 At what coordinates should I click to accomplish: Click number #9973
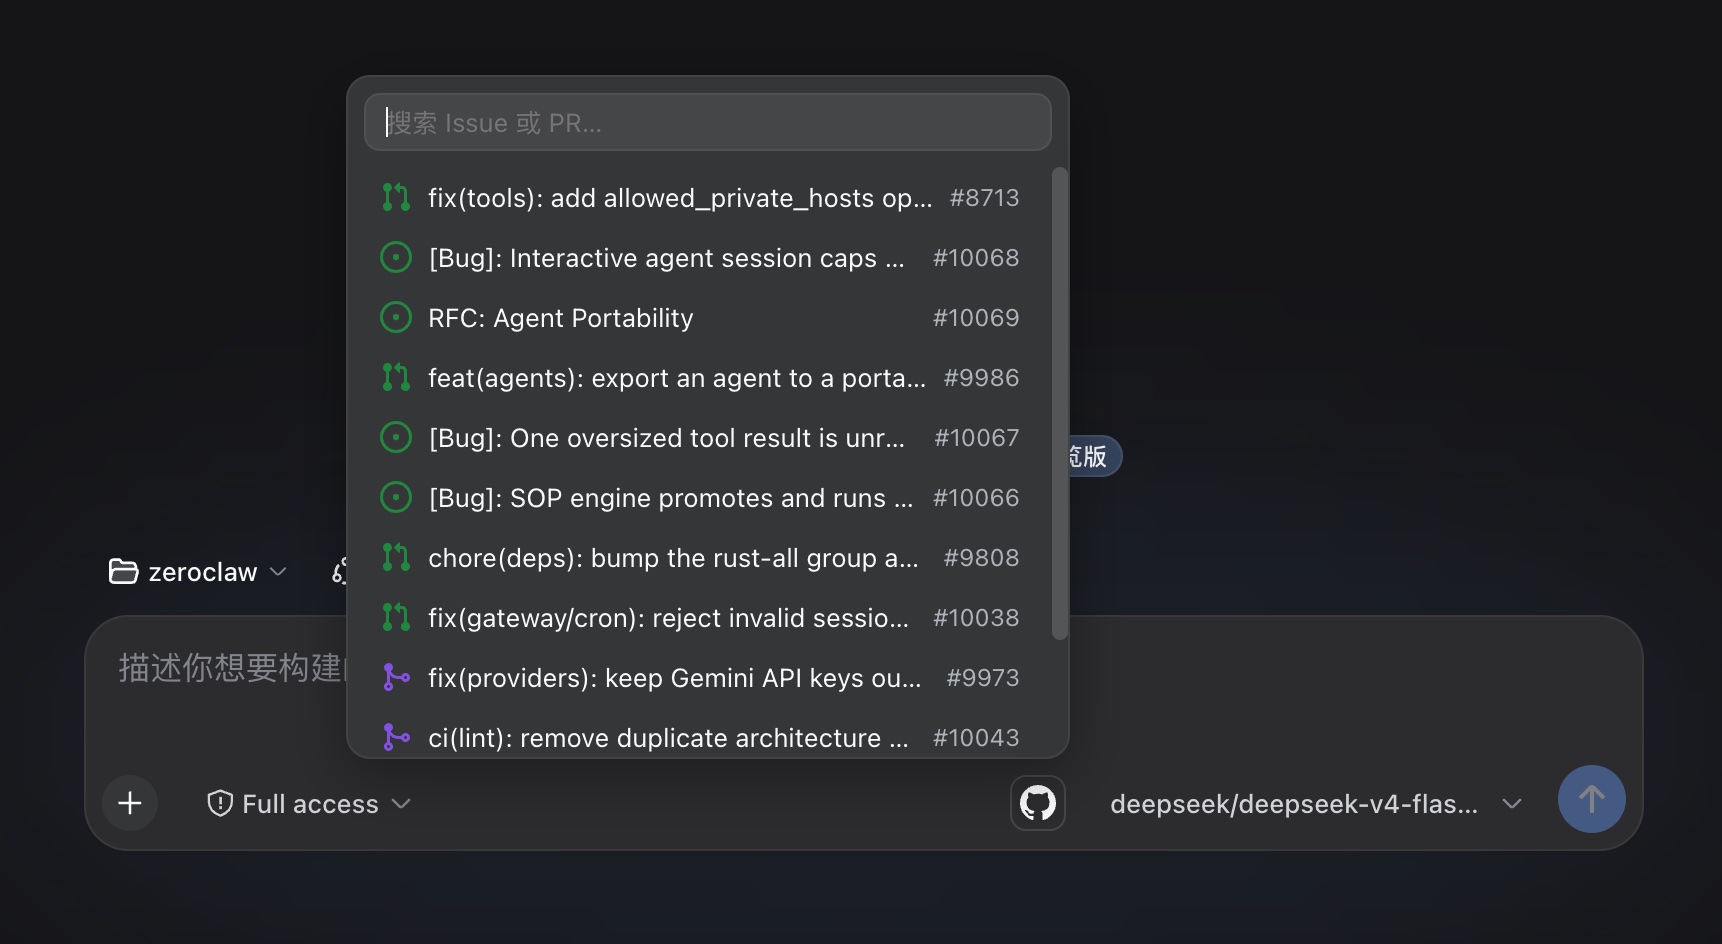point(983,678)
